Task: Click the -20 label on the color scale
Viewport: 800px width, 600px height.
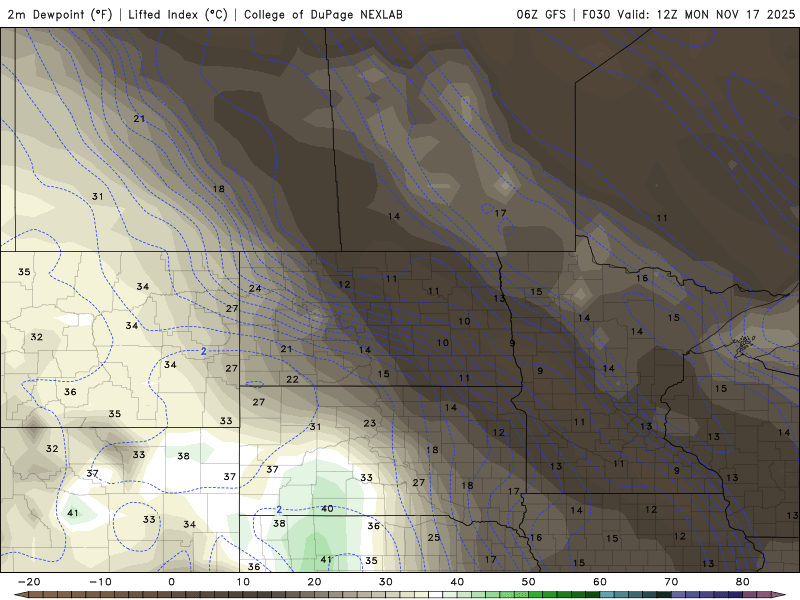Action: coord(29,582)
